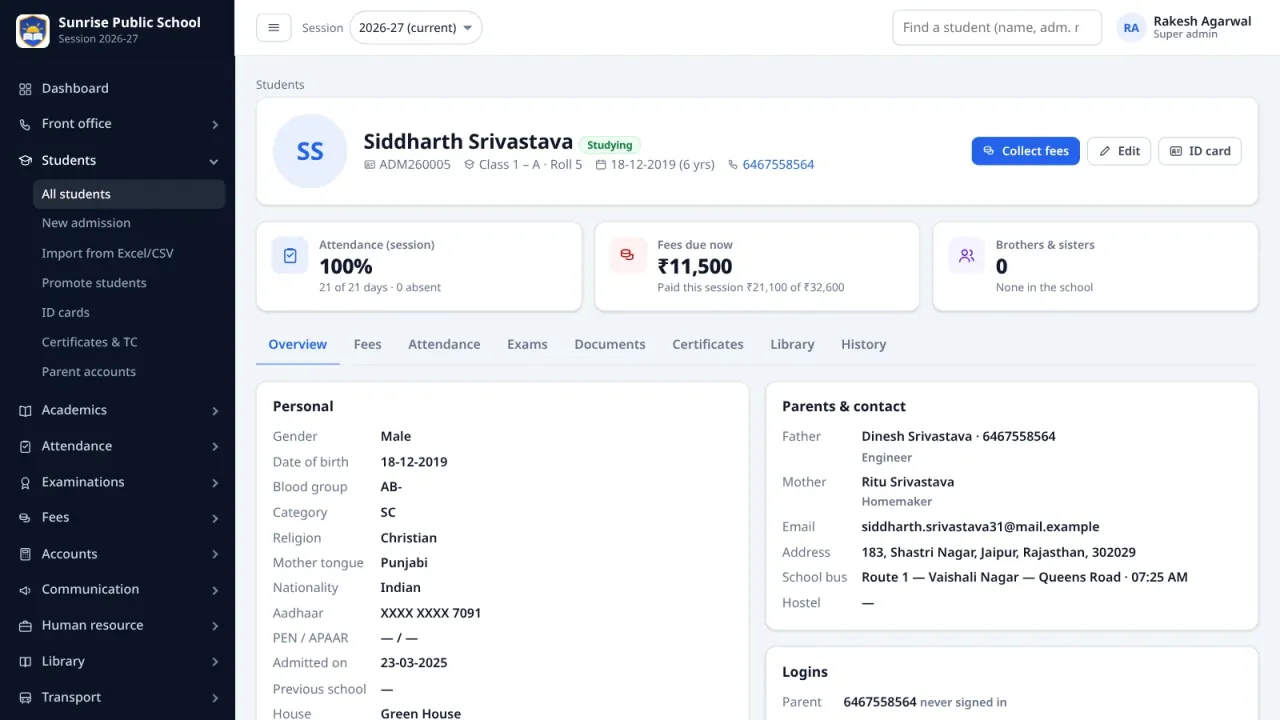Screen dimensions: 1280x720
Task: Click the Students breadcrumb link
Action: 280,85
